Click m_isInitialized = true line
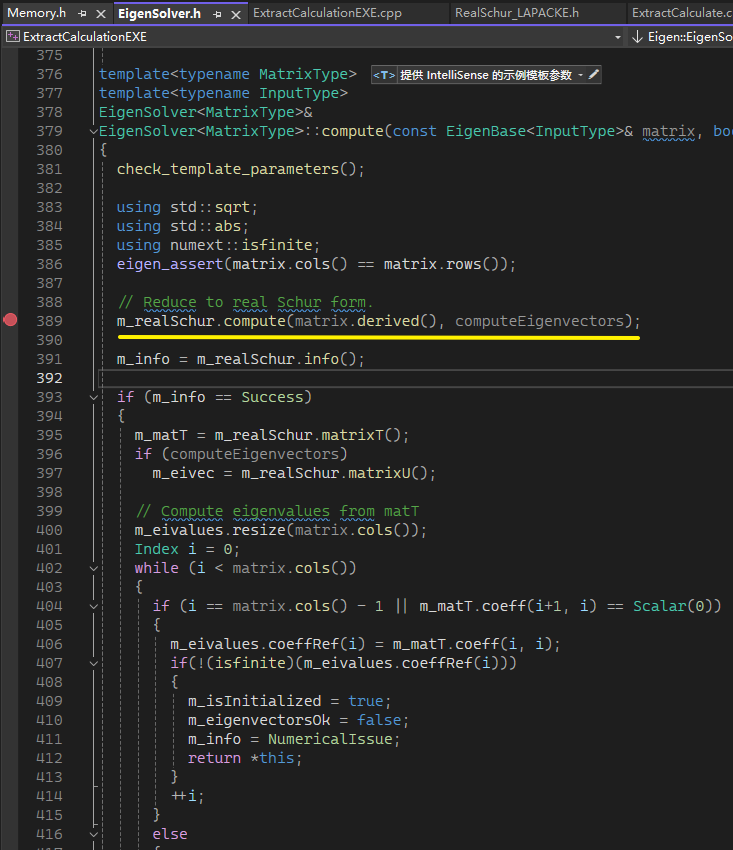Image resolution: width=733 pixels, height=850 pixels. point(290,701)
